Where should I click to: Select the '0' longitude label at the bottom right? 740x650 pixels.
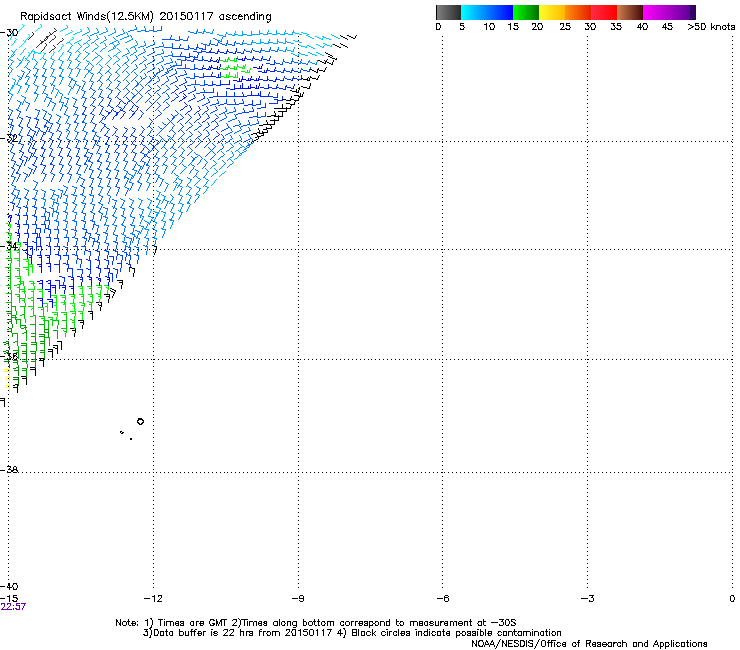pos(732,599)
